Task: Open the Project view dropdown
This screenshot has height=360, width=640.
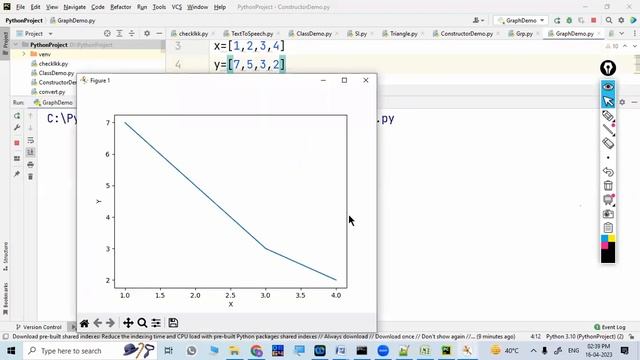Action: tap(35, 33)
